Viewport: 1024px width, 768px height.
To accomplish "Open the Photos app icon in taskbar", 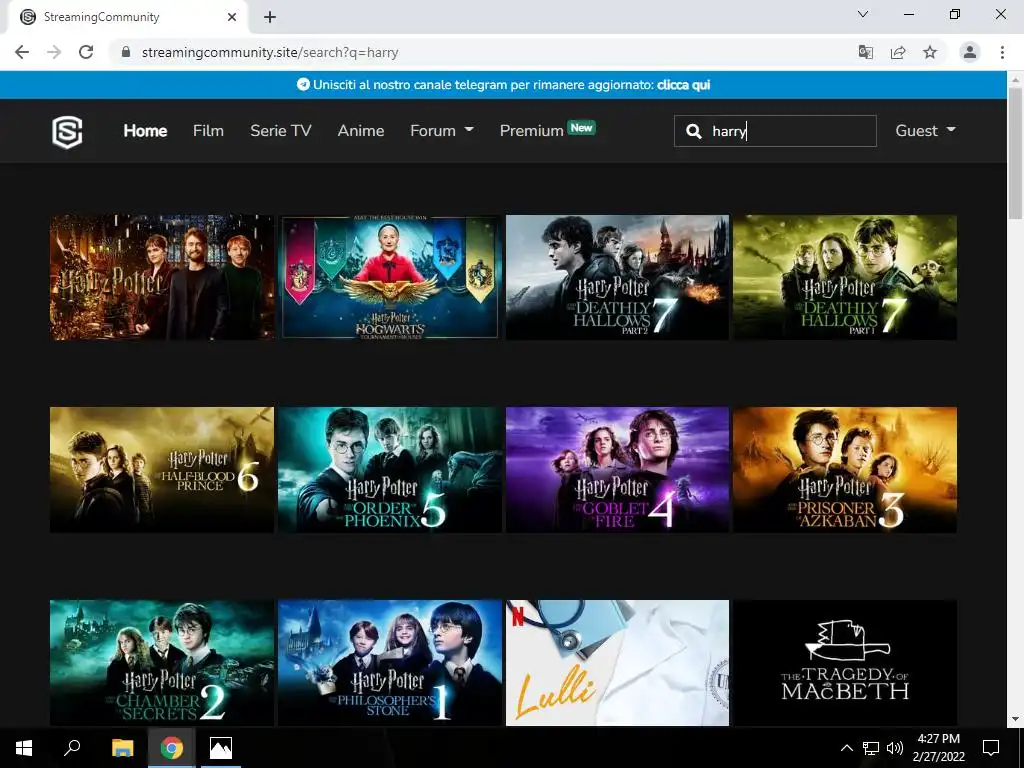I will pos(221,748).
